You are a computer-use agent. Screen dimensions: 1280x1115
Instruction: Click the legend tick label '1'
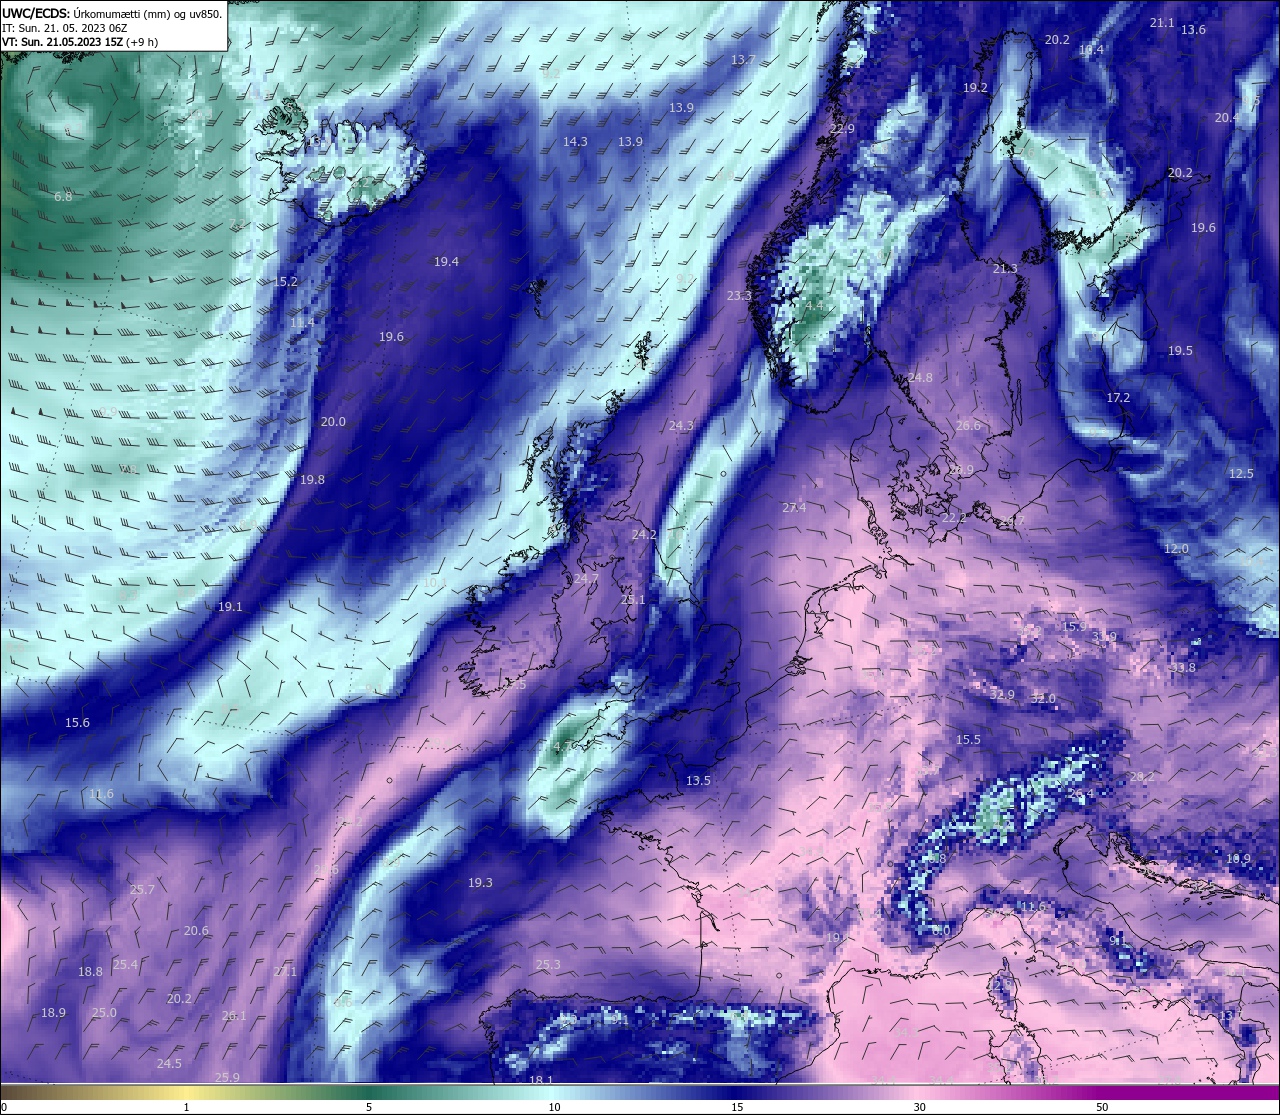186,1107
